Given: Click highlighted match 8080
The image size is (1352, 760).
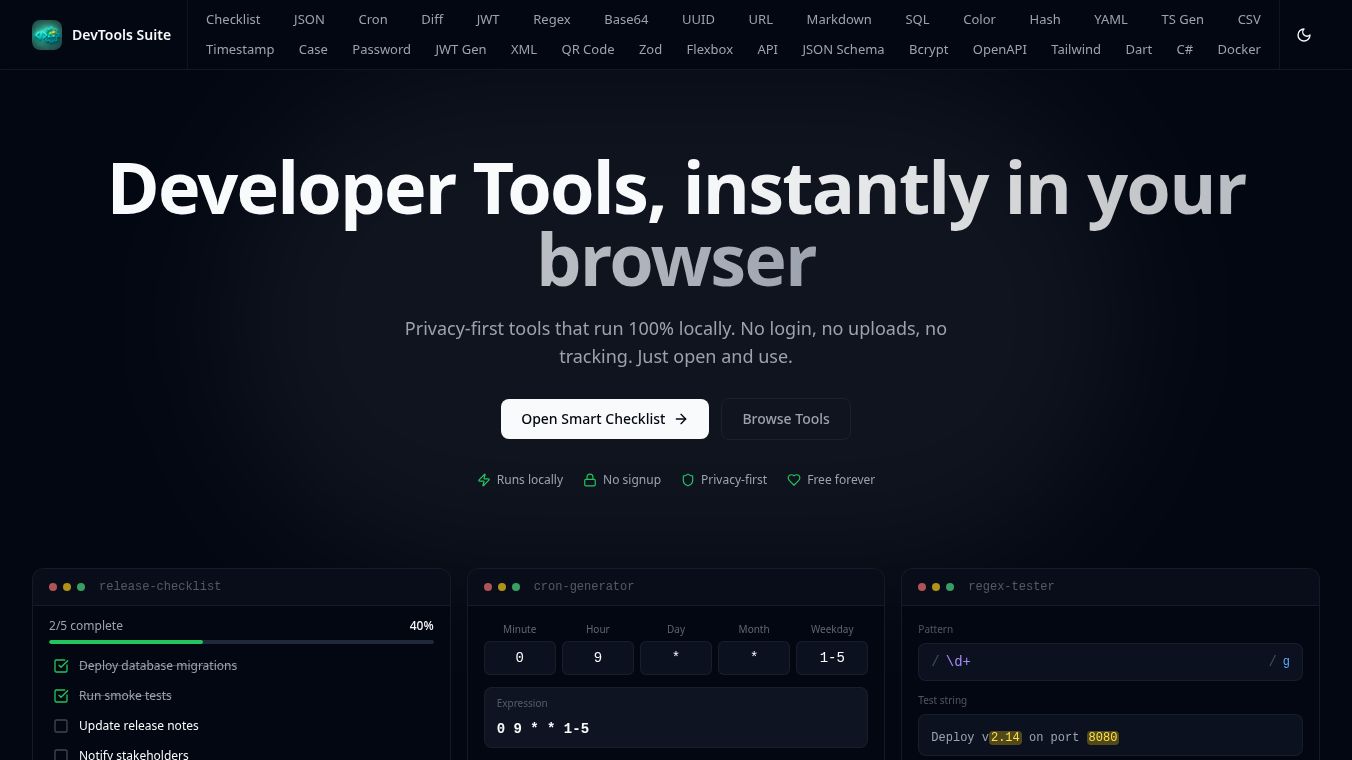Looking at the screenshot, I should tap(1103, 737).
